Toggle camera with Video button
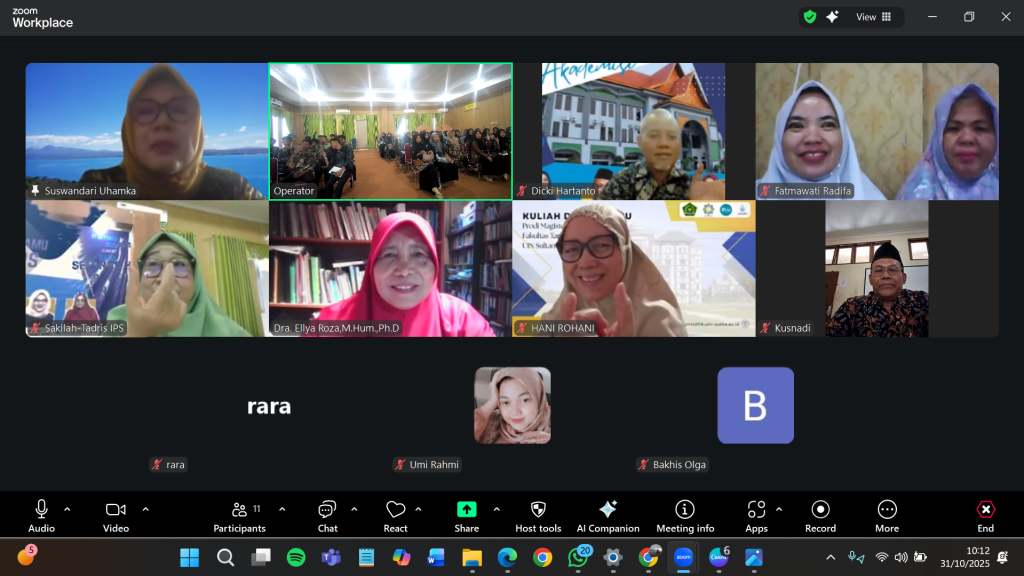 click(116, 514)
